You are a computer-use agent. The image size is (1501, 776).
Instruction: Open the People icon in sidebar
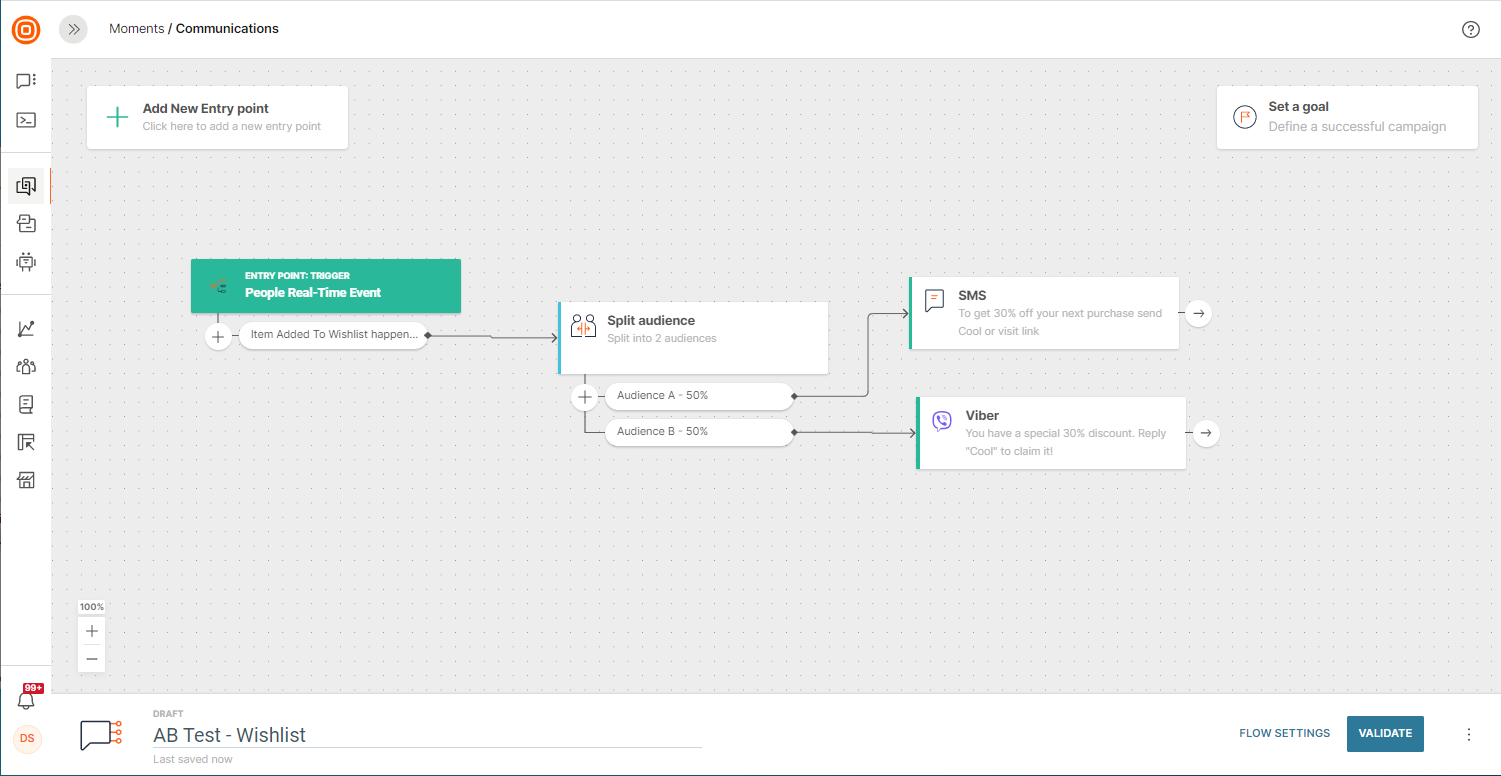click(x=26, y=366)
